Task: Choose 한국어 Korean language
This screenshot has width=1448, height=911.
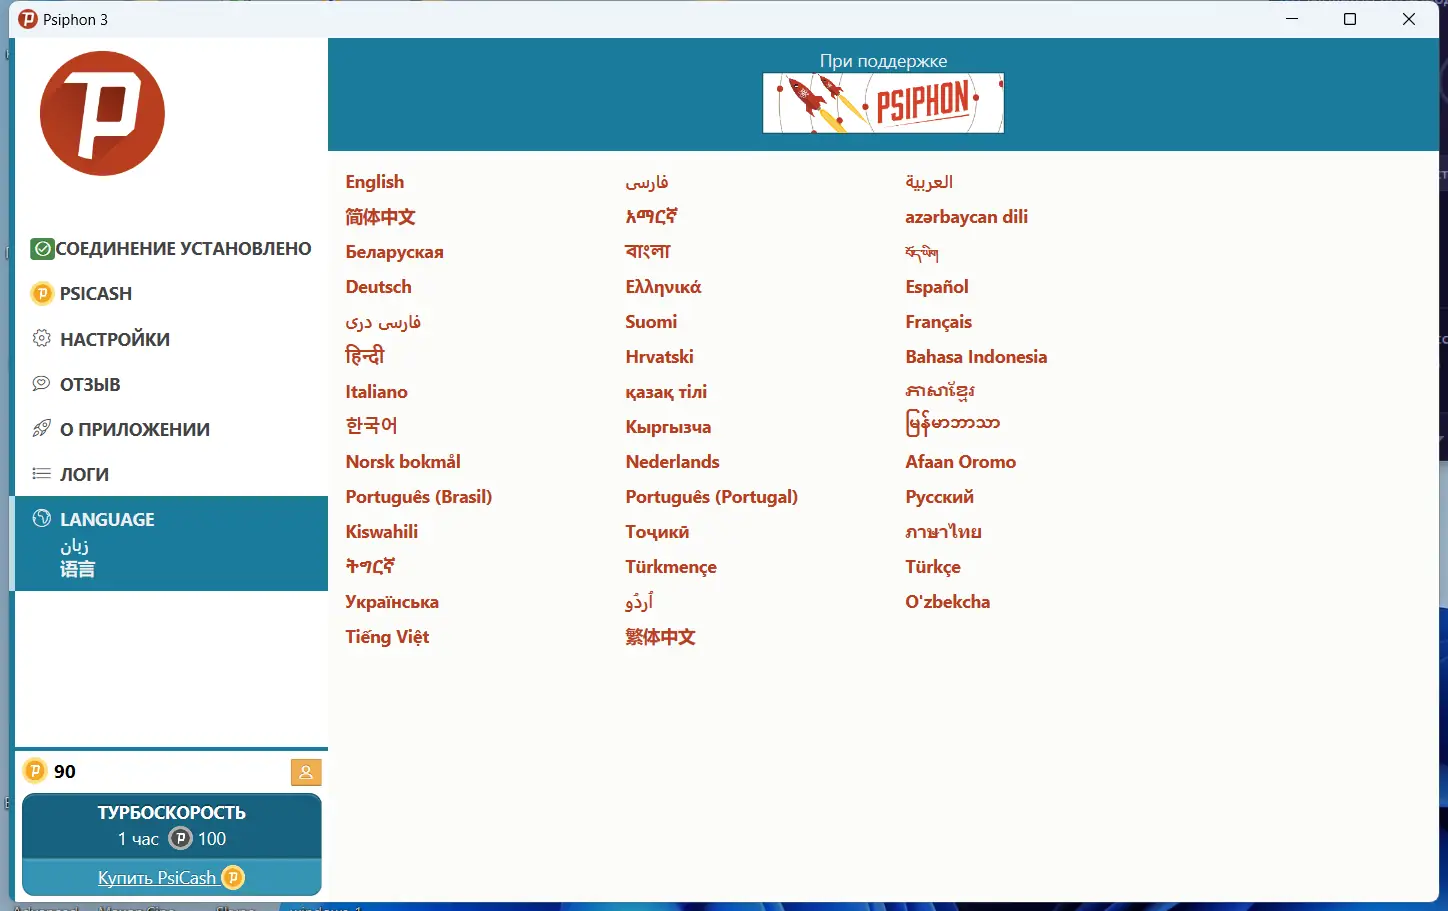Action: [371, 426]
